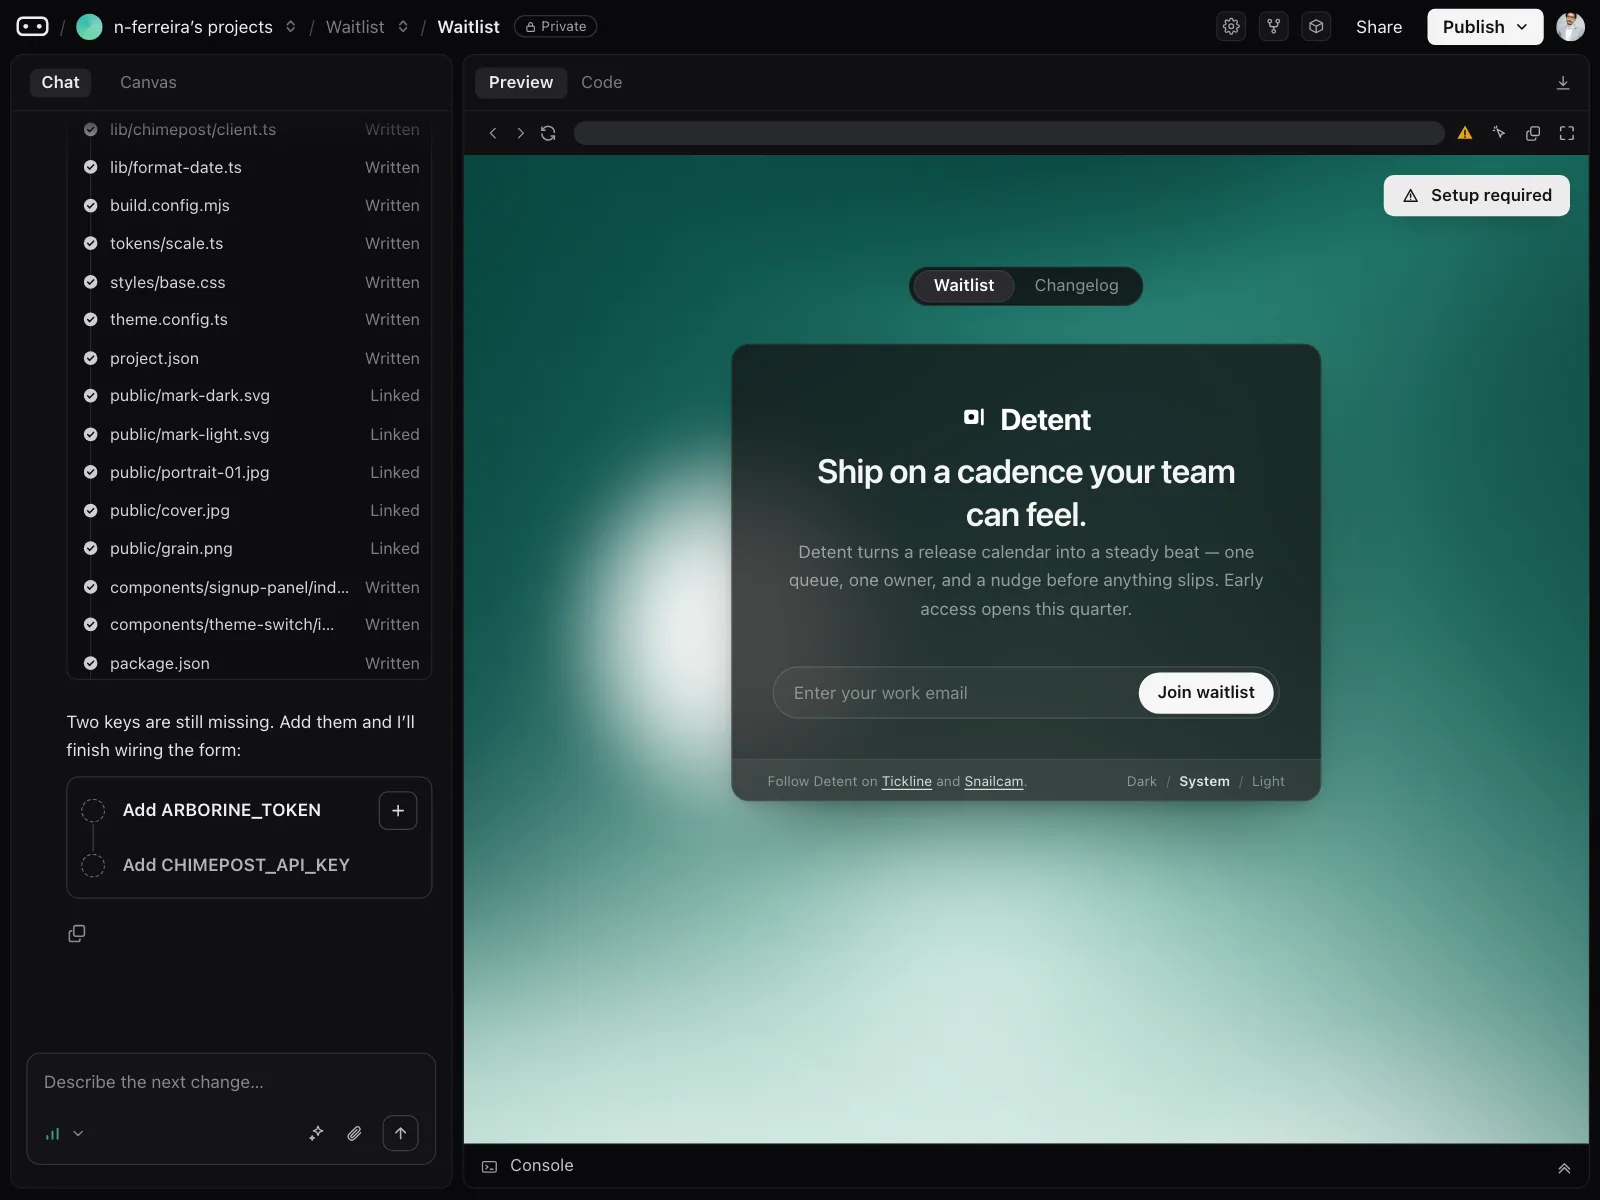The image size is (1600, 1200).
Task: Click the preview URL address bar
Action: [1008, 133]
